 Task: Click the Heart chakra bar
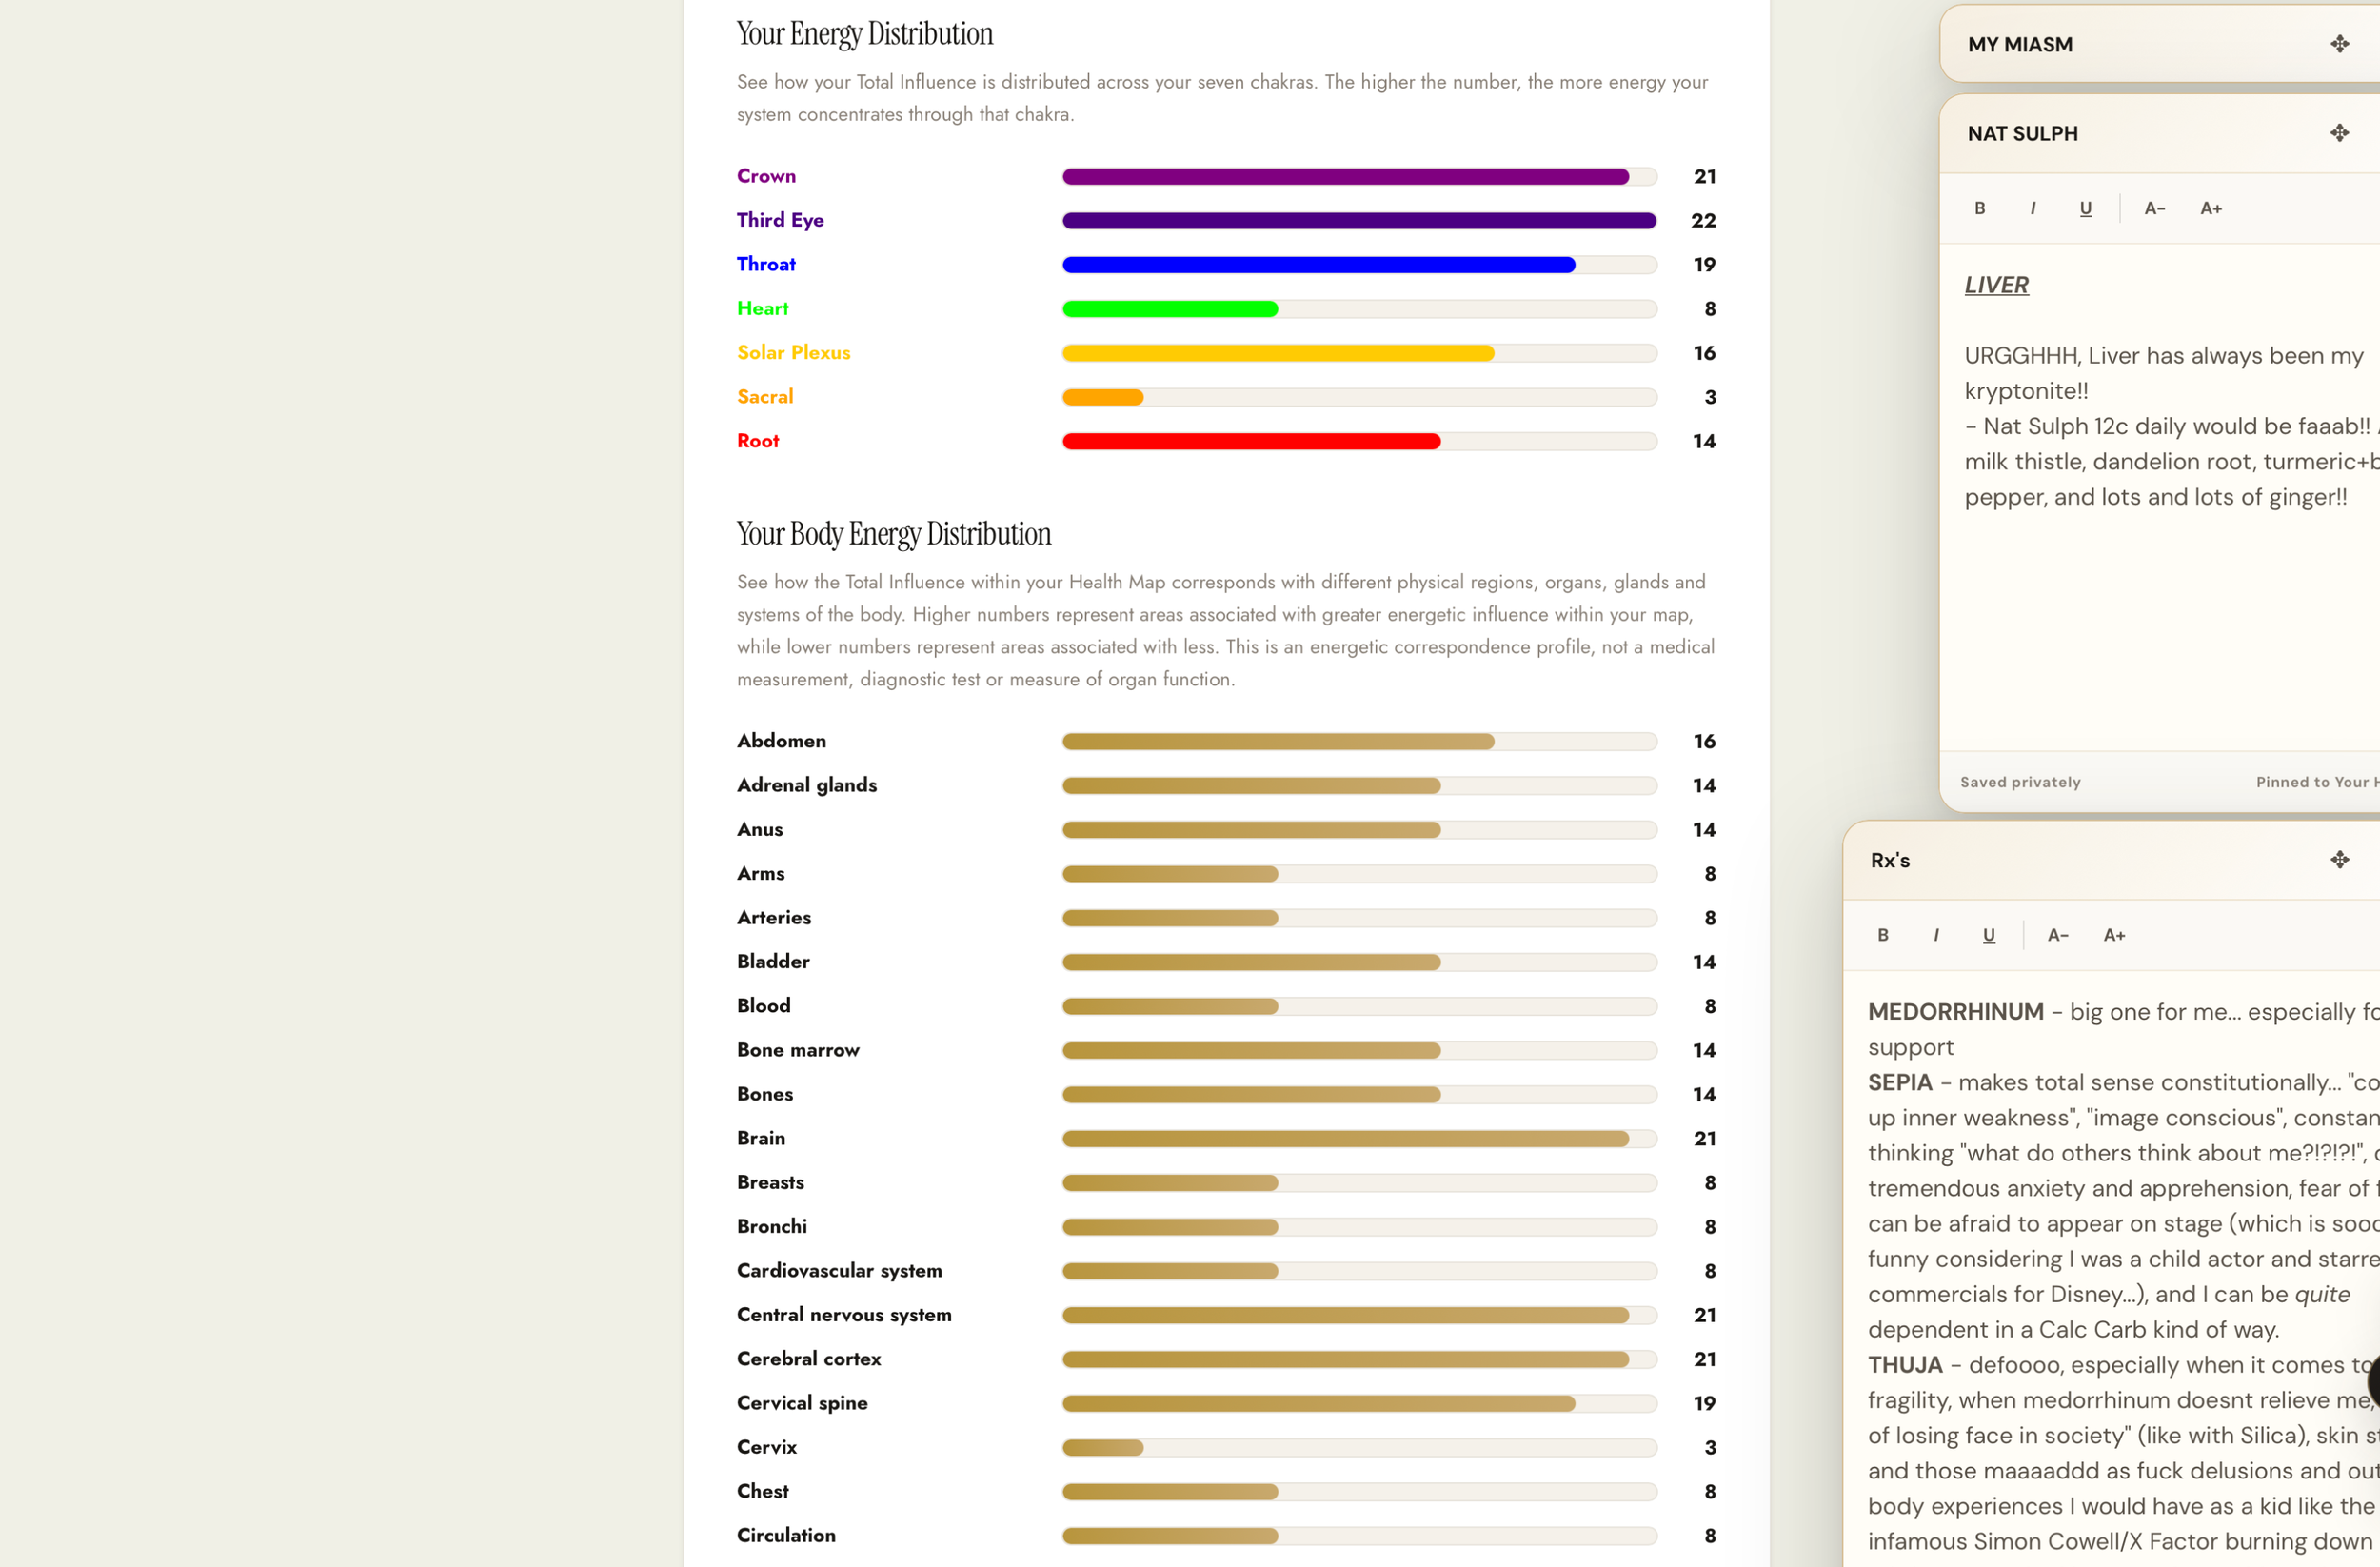point(1359,309)
